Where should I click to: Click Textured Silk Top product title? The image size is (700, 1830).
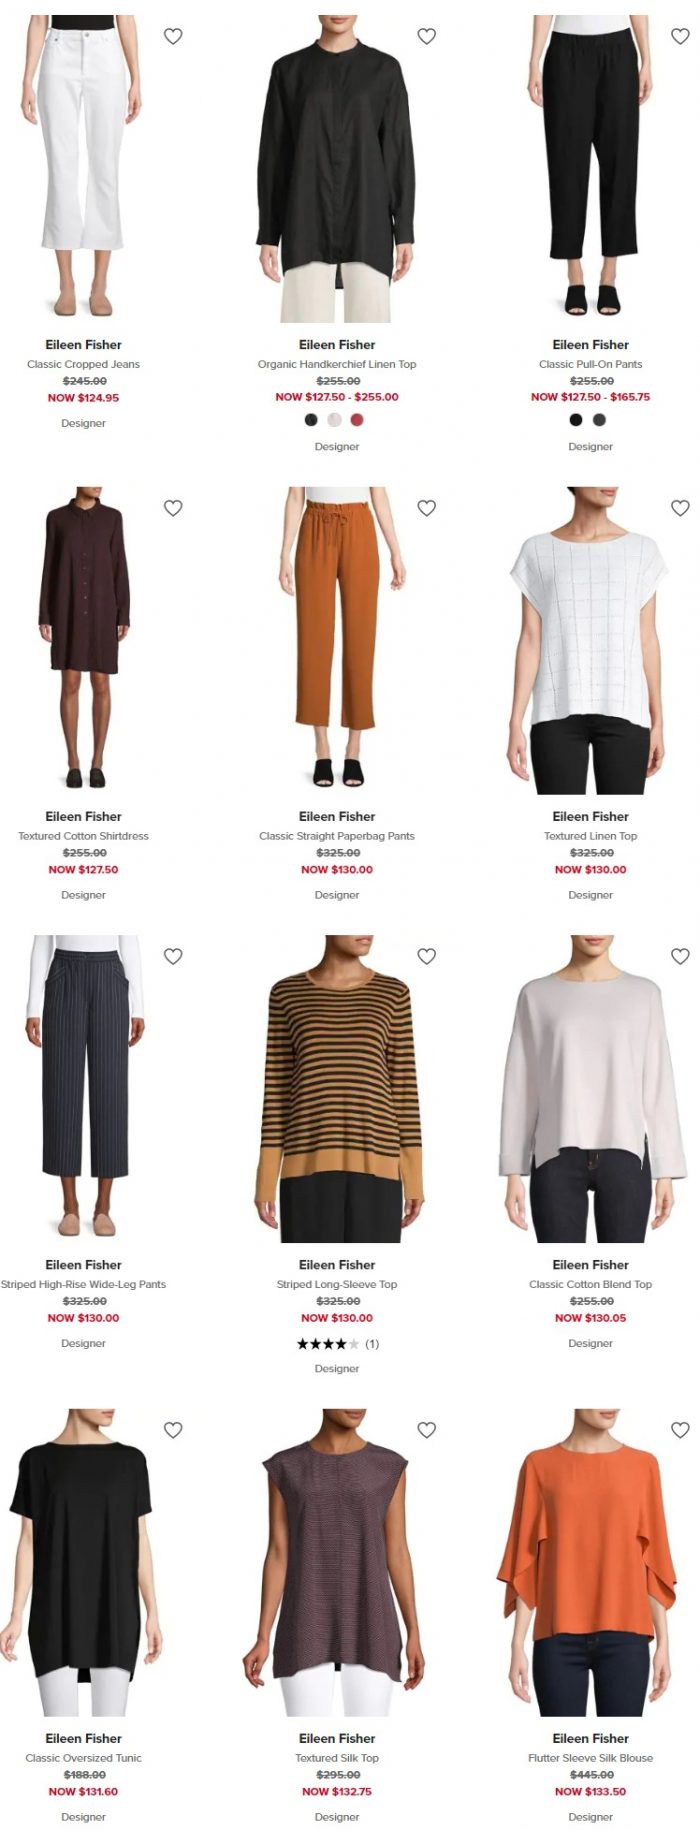coord(337,1758)
